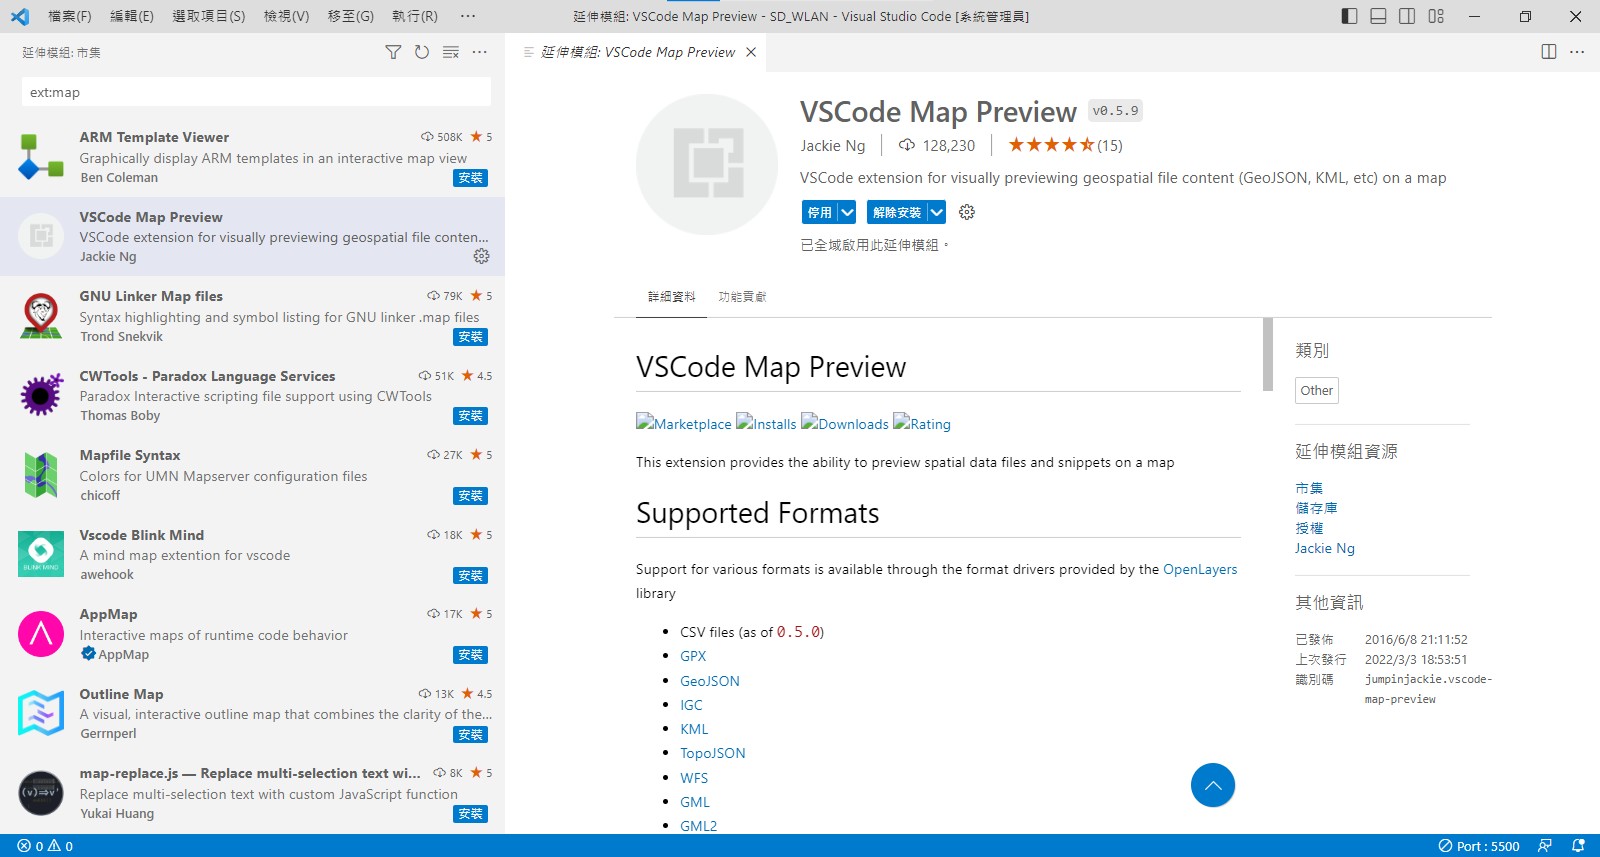Select the Other category tag
Image resolution: width=1600 pixels, height=857 pixels.
pos(1317,391)
